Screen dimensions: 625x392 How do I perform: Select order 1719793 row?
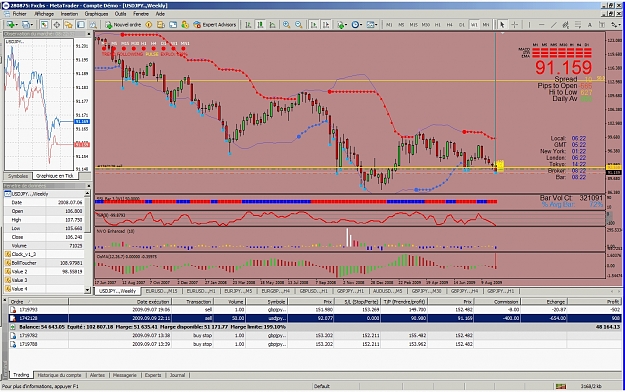[315, 309]
